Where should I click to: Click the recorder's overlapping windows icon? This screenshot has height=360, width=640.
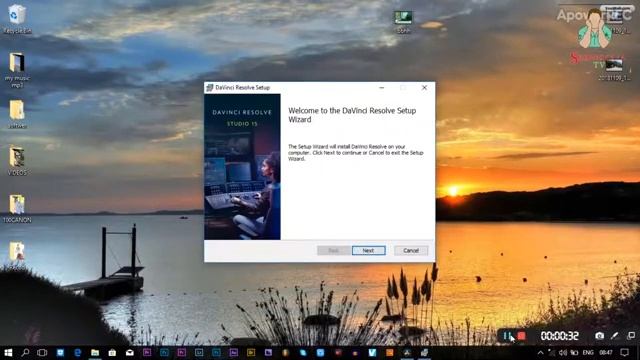631,336
